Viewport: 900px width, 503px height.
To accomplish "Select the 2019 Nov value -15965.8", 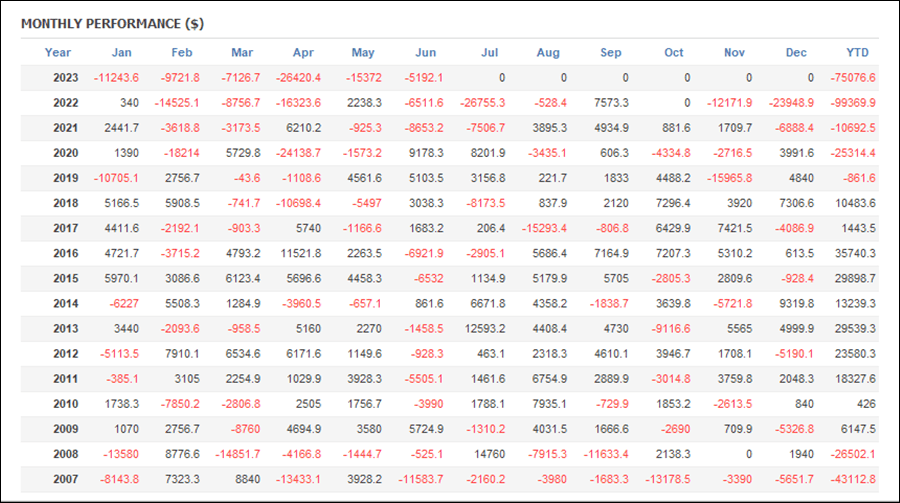I will (729, 178).
